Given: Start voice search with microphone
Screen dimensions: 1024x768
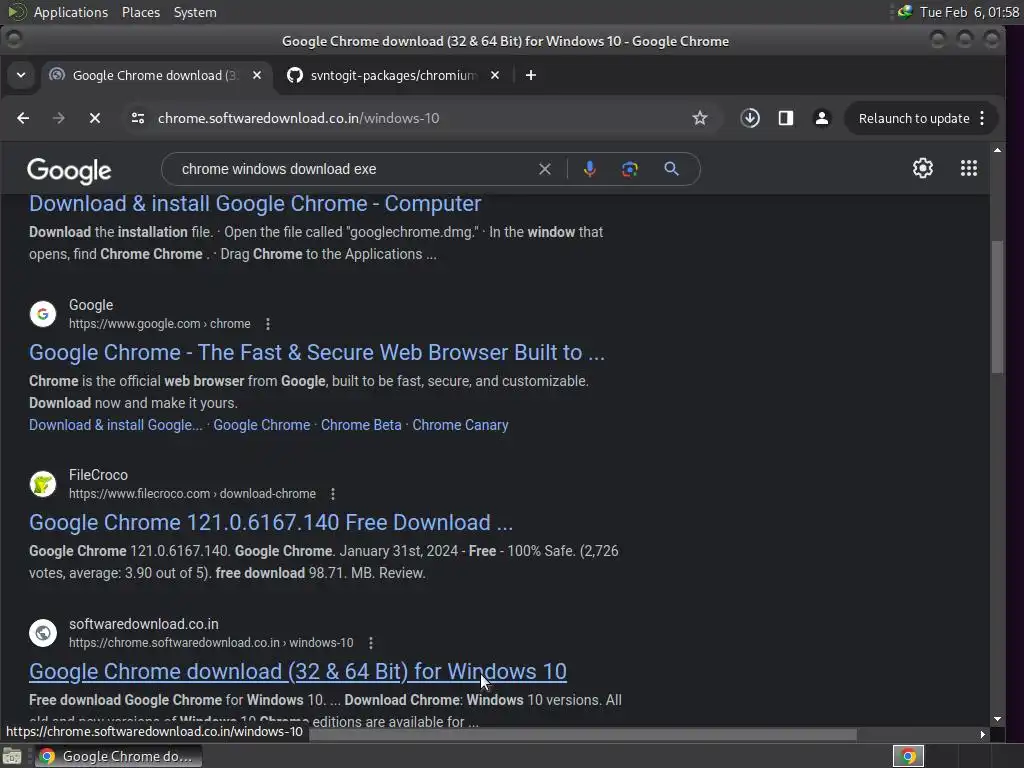Looking at the screenshot, I should pos(590,169).
